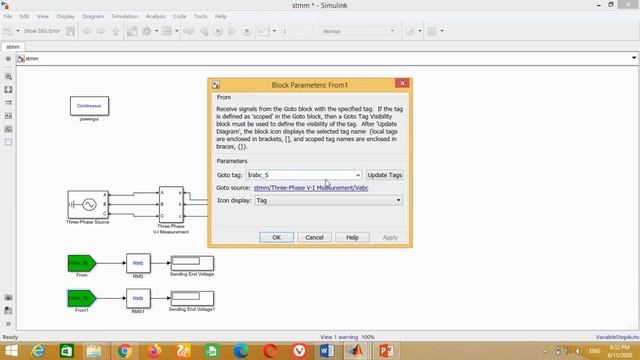Viewport: 640px width, 360px height.
Task: Select the Three-Phase V-I Measurement block
Action: coord(171,204)
